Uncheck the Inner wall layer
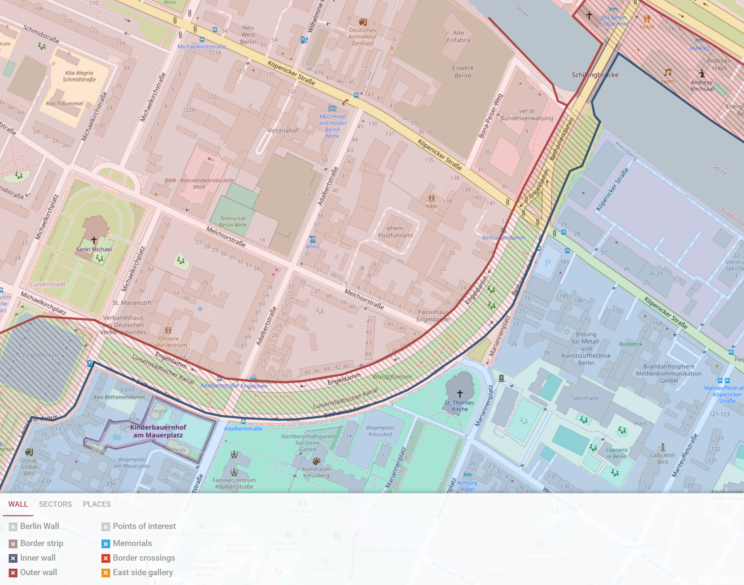Image resolution: width=744 pixels, height=585 pixels. [x=13, y=558]
